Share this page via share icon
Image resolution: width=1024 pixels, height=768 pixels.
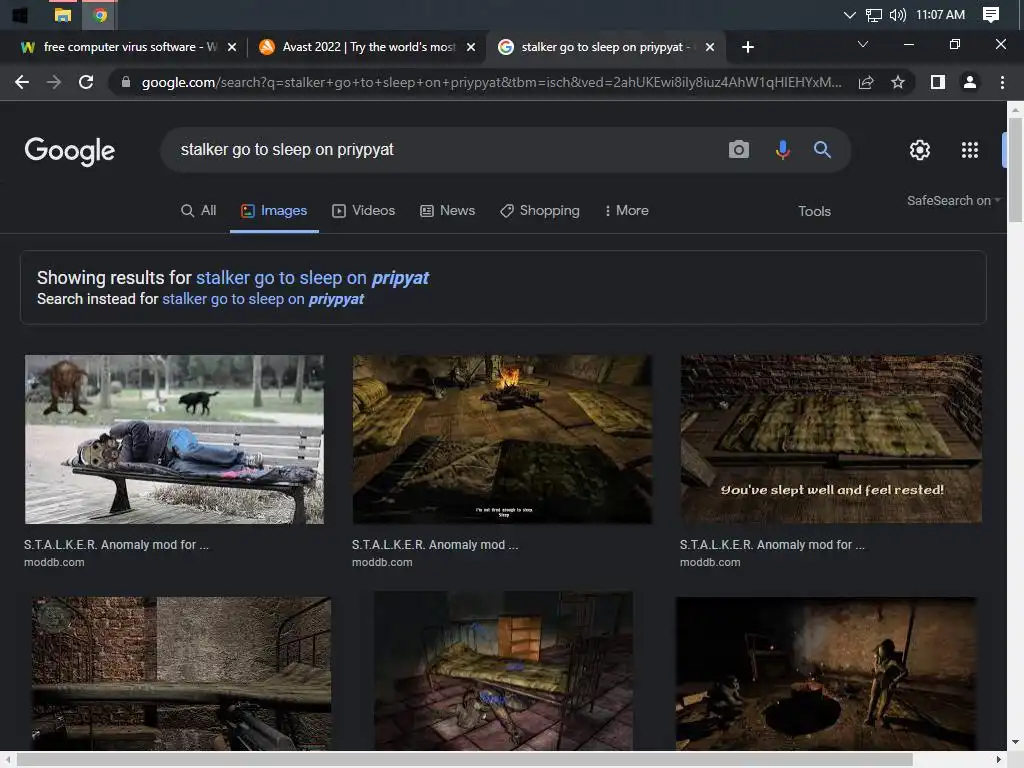[866, 82]
